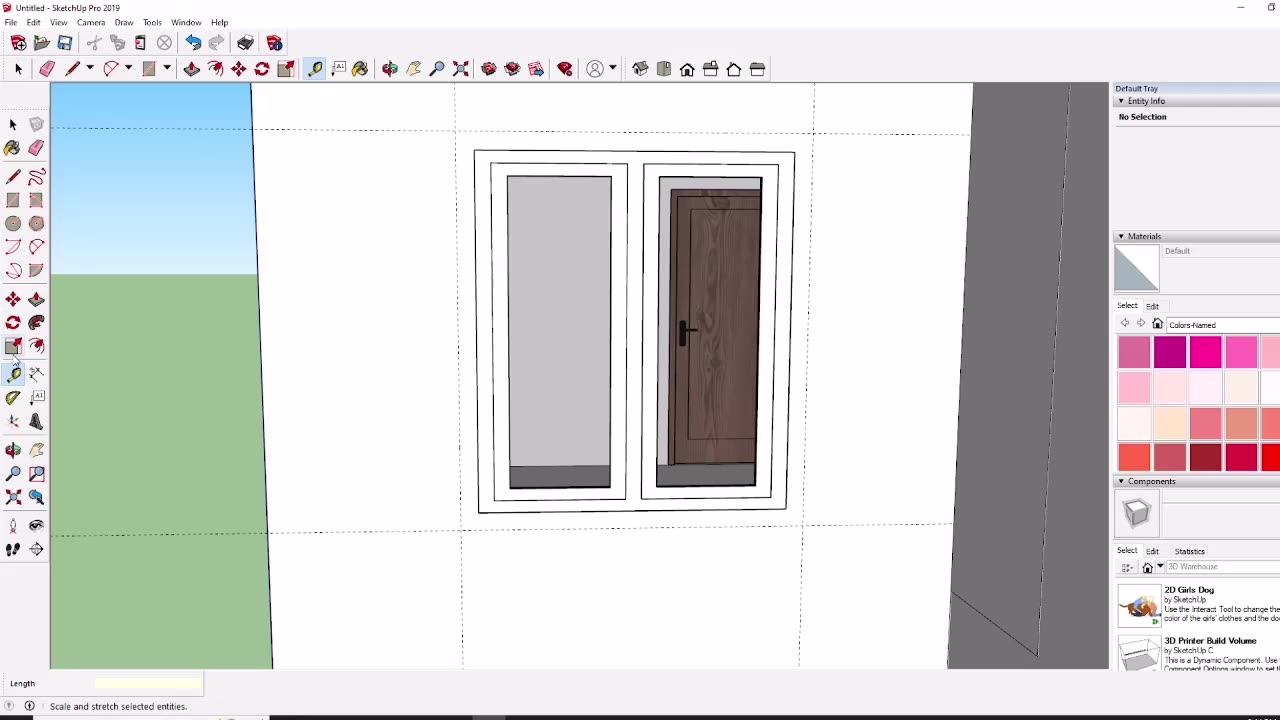
Task: Click the New Model icon in the top toolbar
Action: click(18, 43)
